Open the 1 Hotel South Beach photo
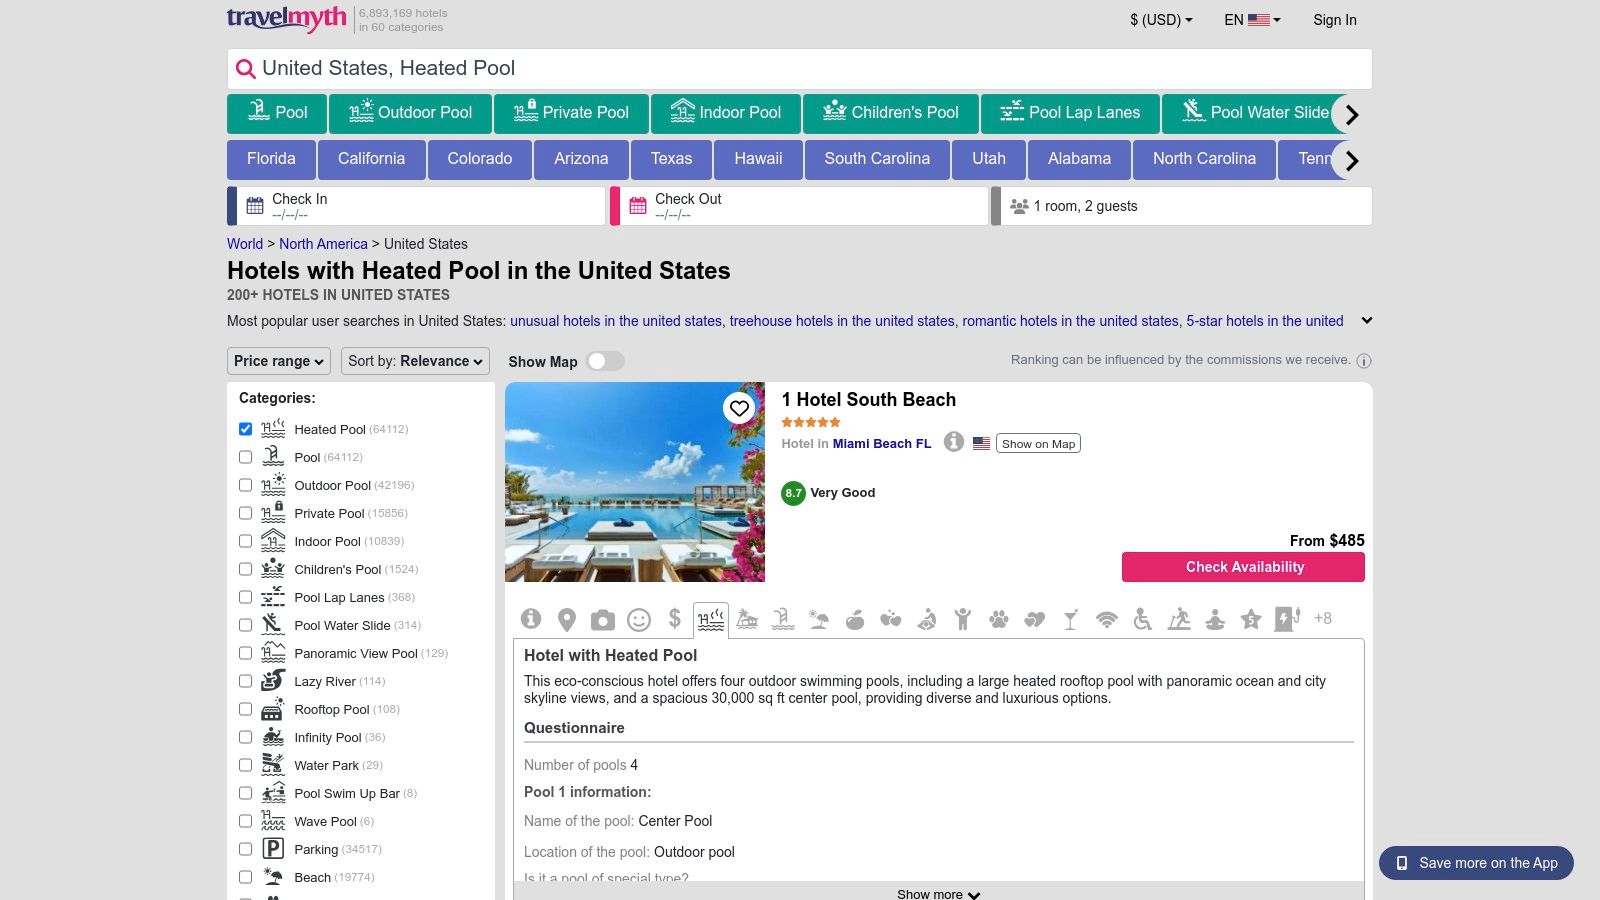Screen dimensions: 1600x900 (x=635, y=482)
